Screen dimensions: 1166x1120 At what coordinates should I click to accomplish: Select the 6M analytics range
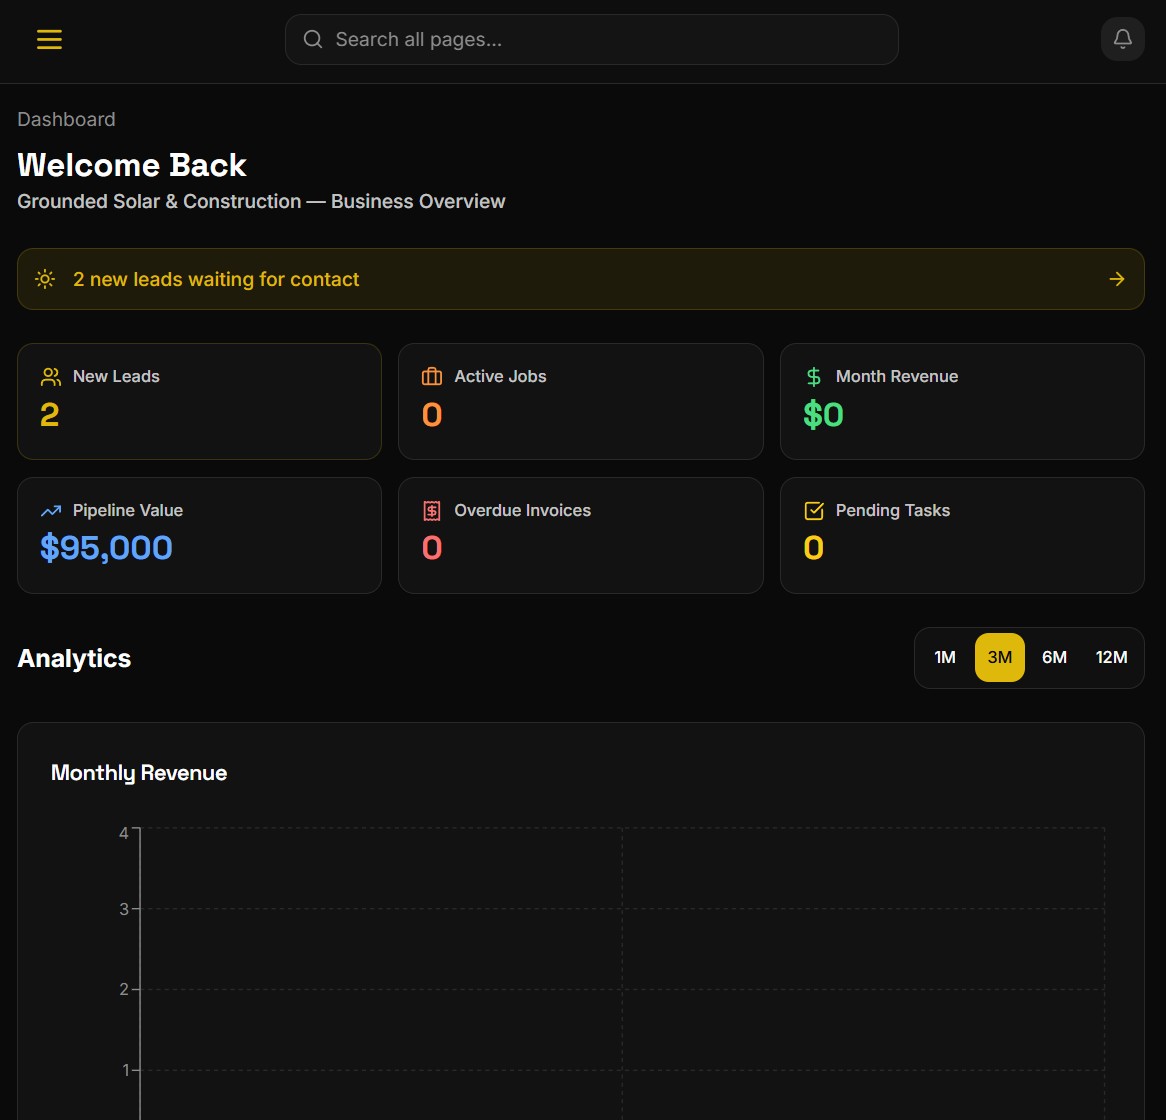coord(1054,657)
